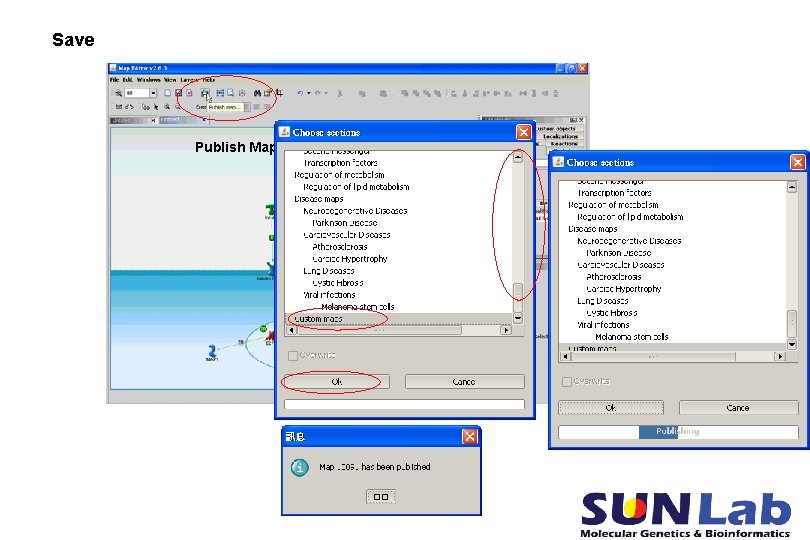Click scroll-down arrow in Publishing dialog's list

point(792,344)
